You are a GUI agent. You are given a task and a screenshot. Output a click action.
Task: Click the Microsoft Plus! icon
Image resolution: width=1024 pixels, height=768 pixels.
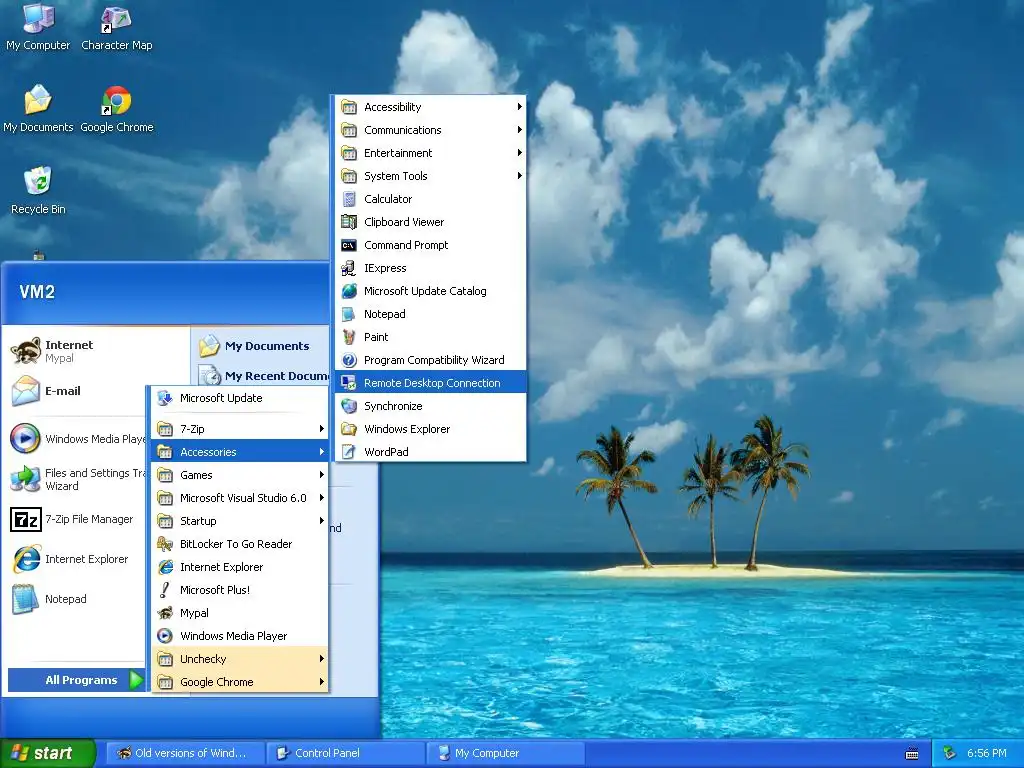pos(165,590)
